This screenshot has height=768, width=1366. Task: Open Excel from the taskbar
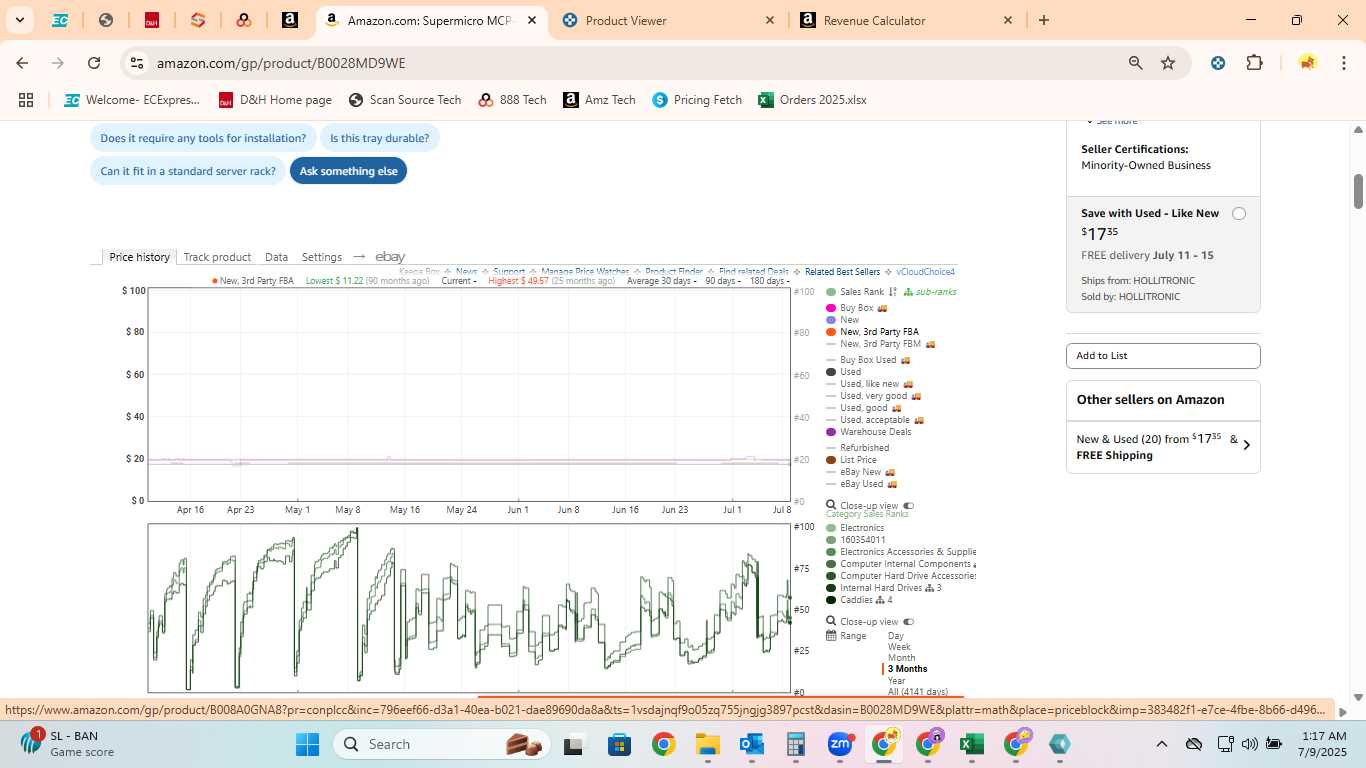(x=971, y=744)
